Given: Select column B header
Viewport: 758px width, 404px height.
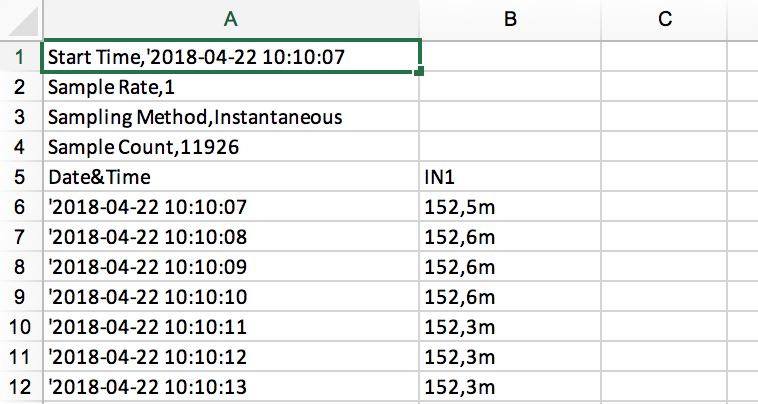Looking at the screenshot, I should 509,18.
